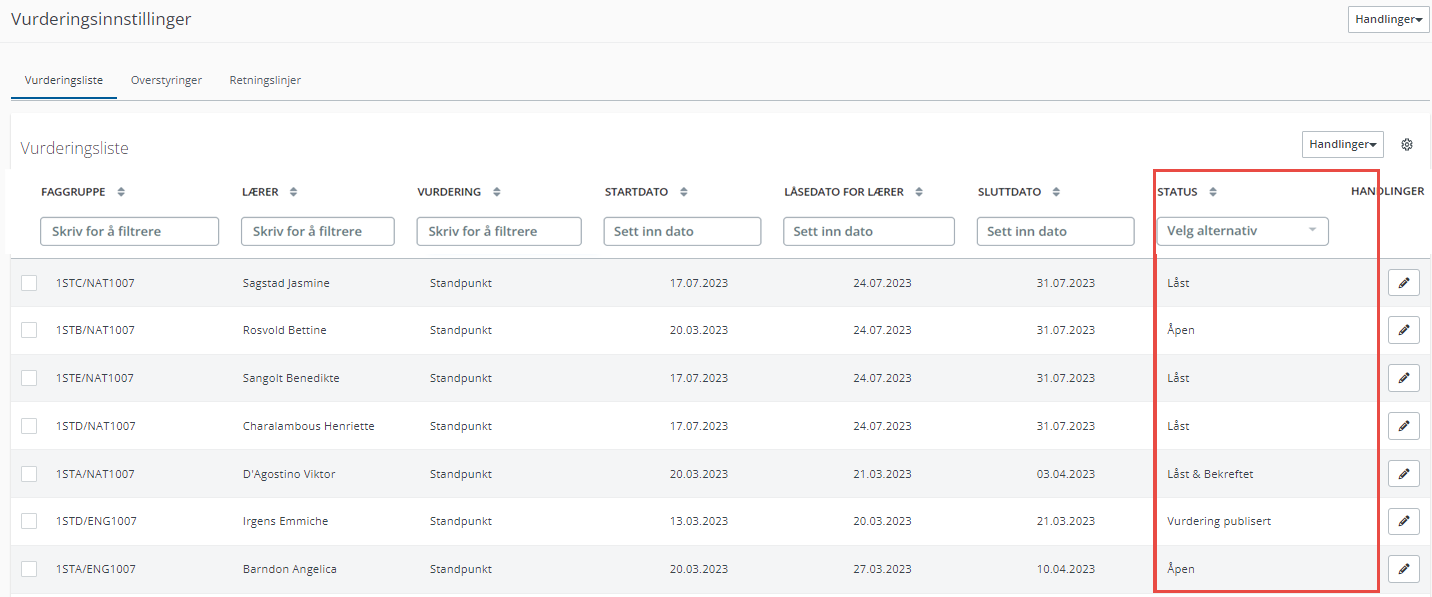
Task: Sort by Sluttdato column arrows
Action: (1057, 192)
